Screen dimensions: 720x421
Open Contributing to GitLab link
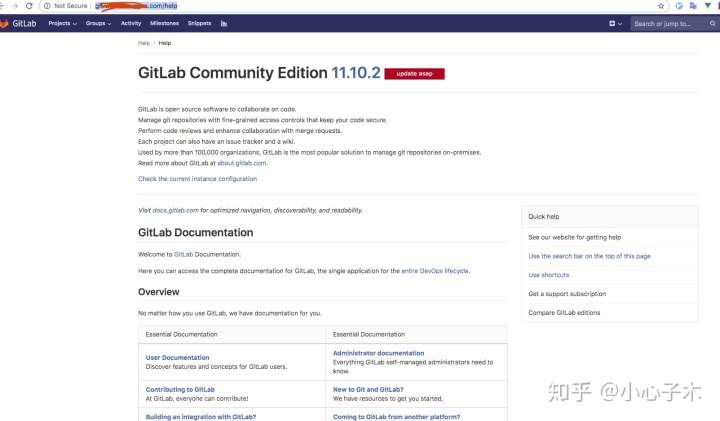click(180, 389)
